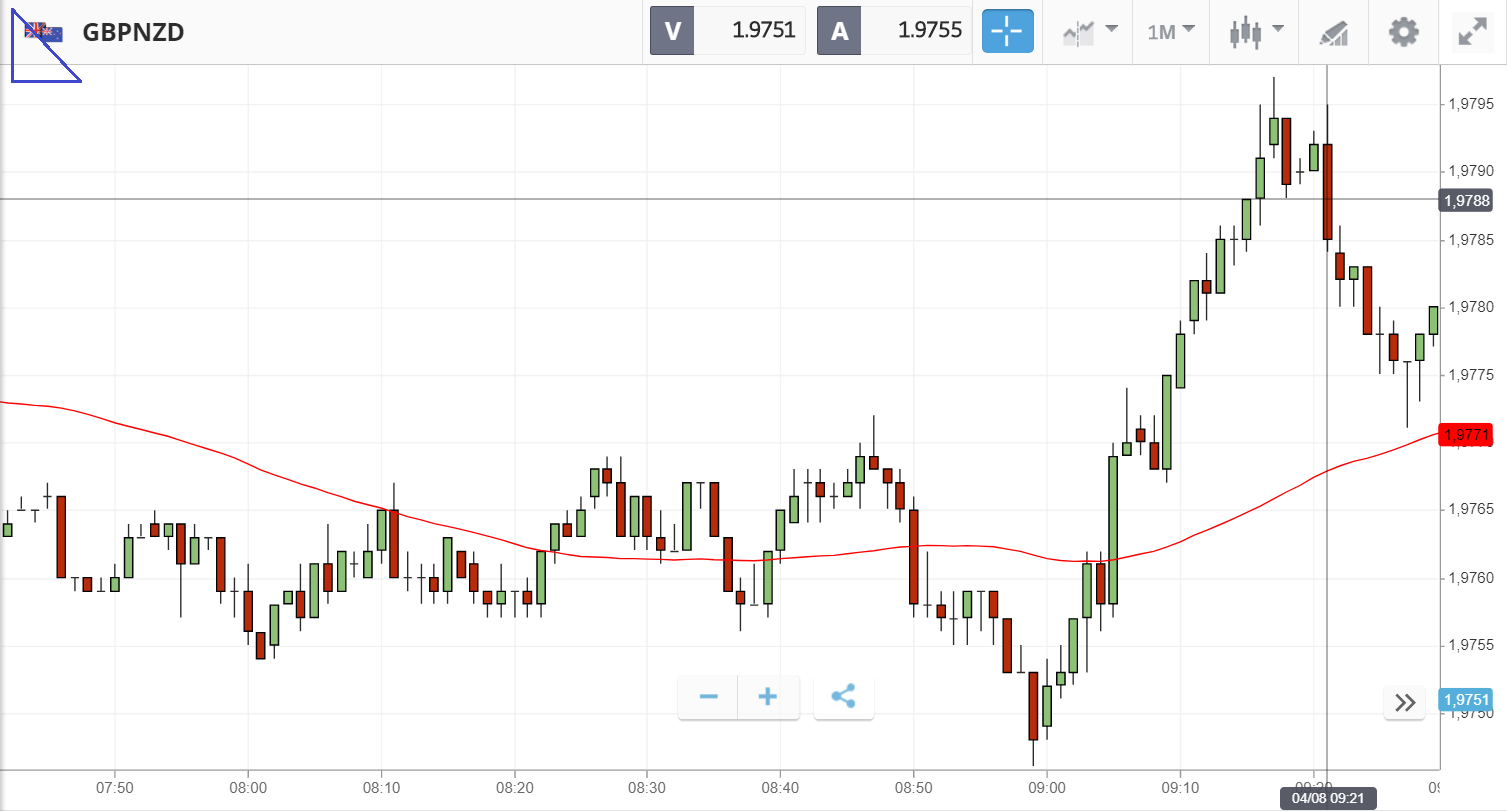The image size is (1507, 811).
Task: Open the candlestick chart type dropdown
Action: tap(1255, 31)
